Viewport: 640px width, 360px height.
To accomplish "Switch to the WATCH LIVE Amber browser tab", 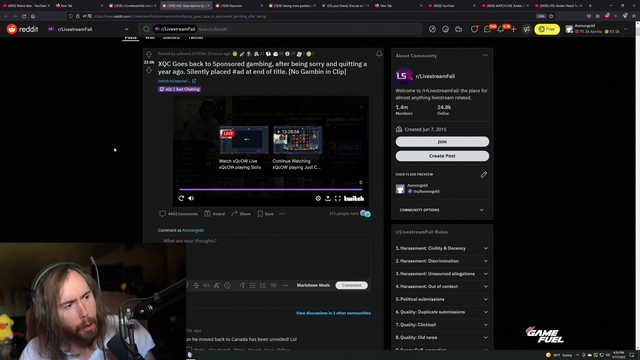I will (505, 6).
